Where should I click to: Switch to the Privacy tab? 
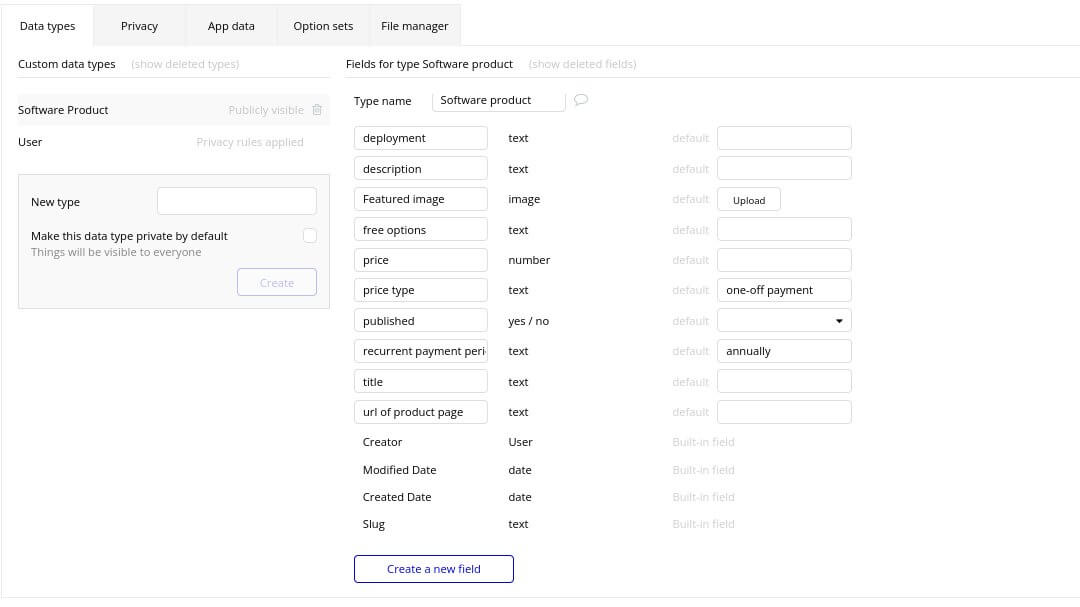(139, 26)
